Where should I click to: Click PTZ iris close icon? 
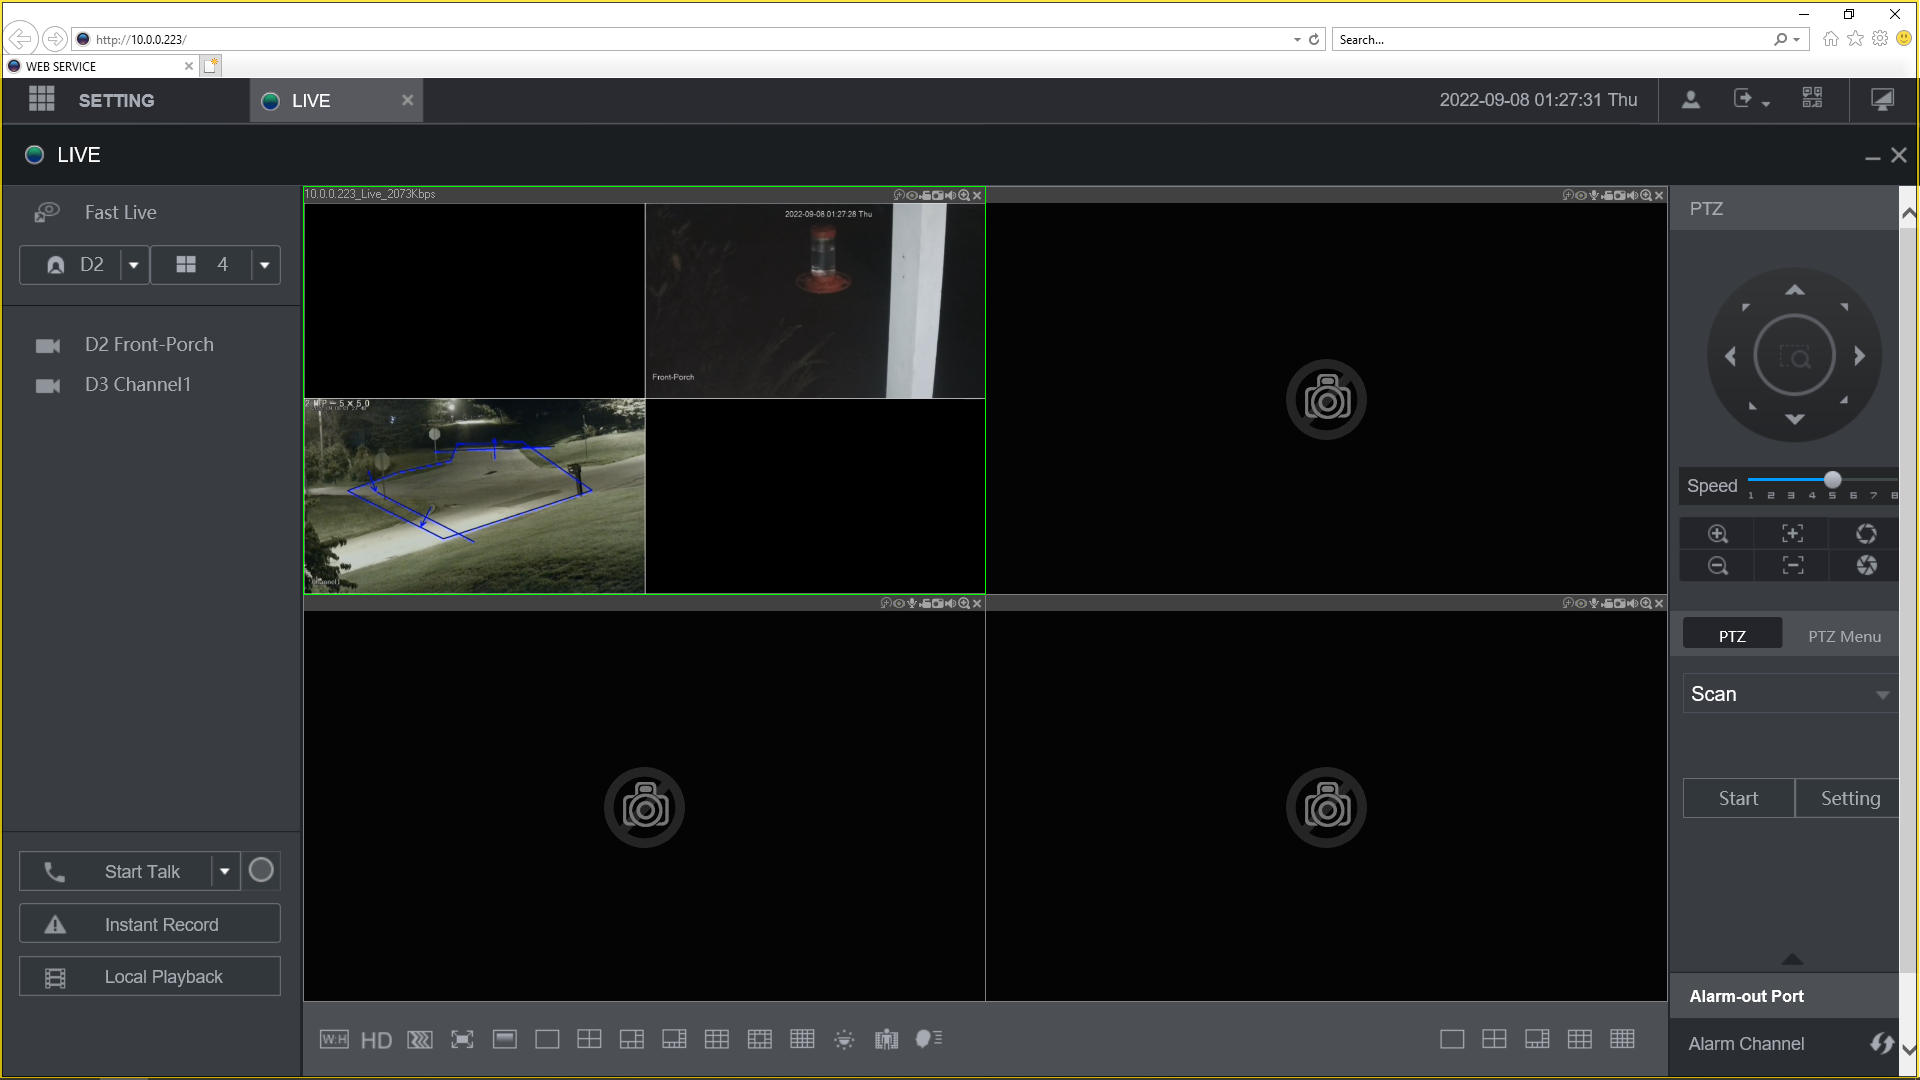[1866, 566]
